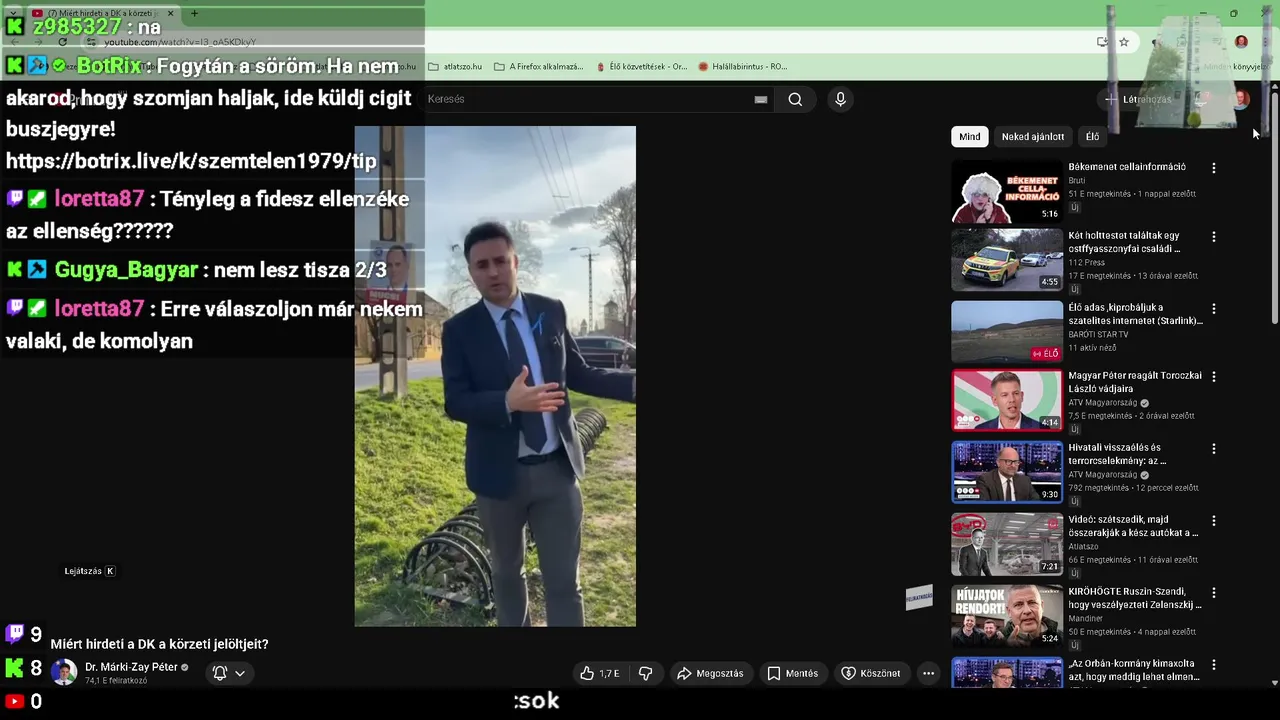
Task: Open Dr. Márki-Zay Péter channel avatar
Action: pos(64,672)
